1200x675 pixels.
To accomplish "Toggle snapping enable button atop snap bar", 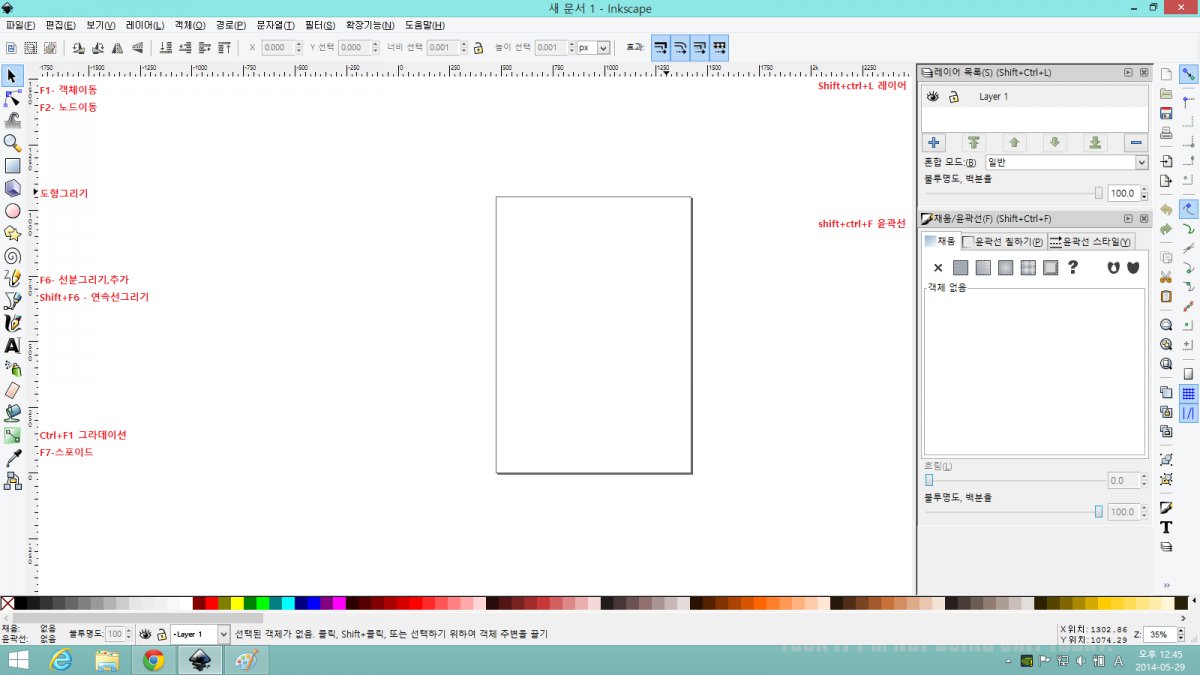I will tap(1189, 74).
